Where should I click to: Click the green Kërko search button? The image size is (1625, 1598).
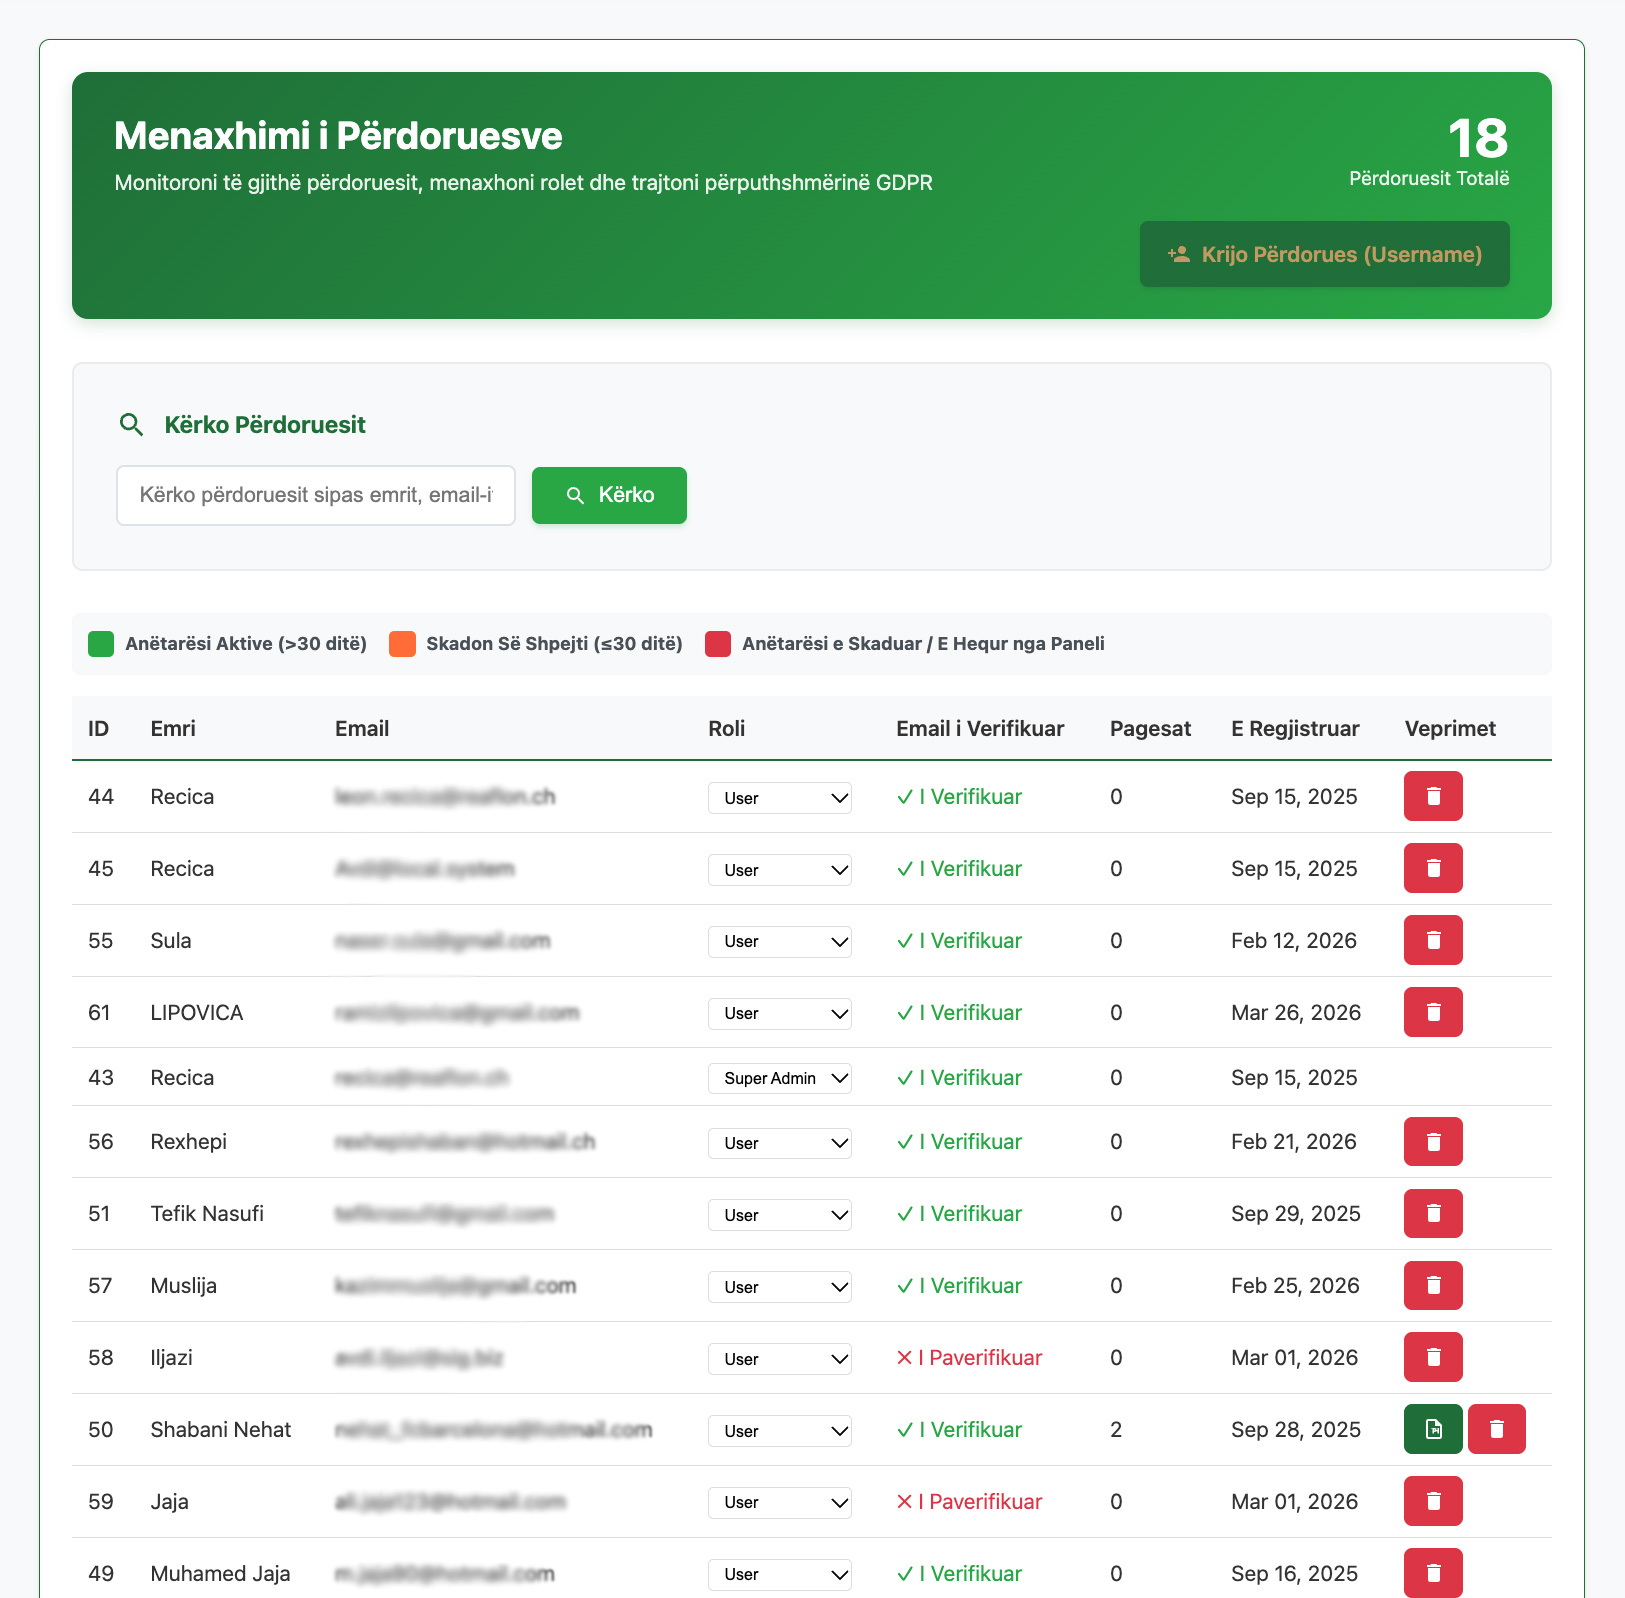(609, 495)
